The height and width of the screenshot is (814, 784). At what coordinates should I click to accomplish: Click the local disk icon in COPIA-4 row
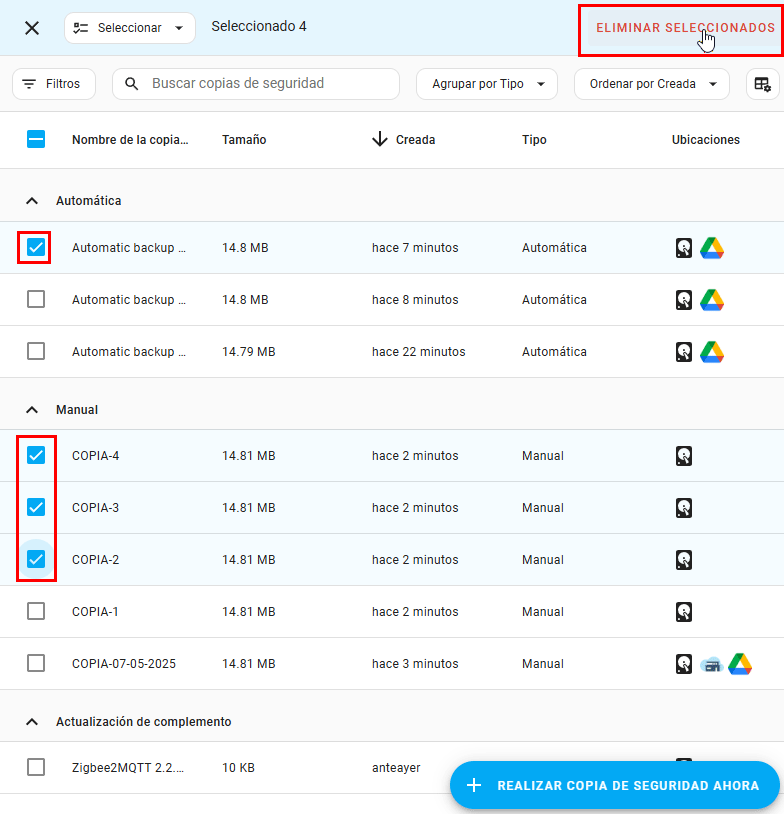click(x=684, y=456)
